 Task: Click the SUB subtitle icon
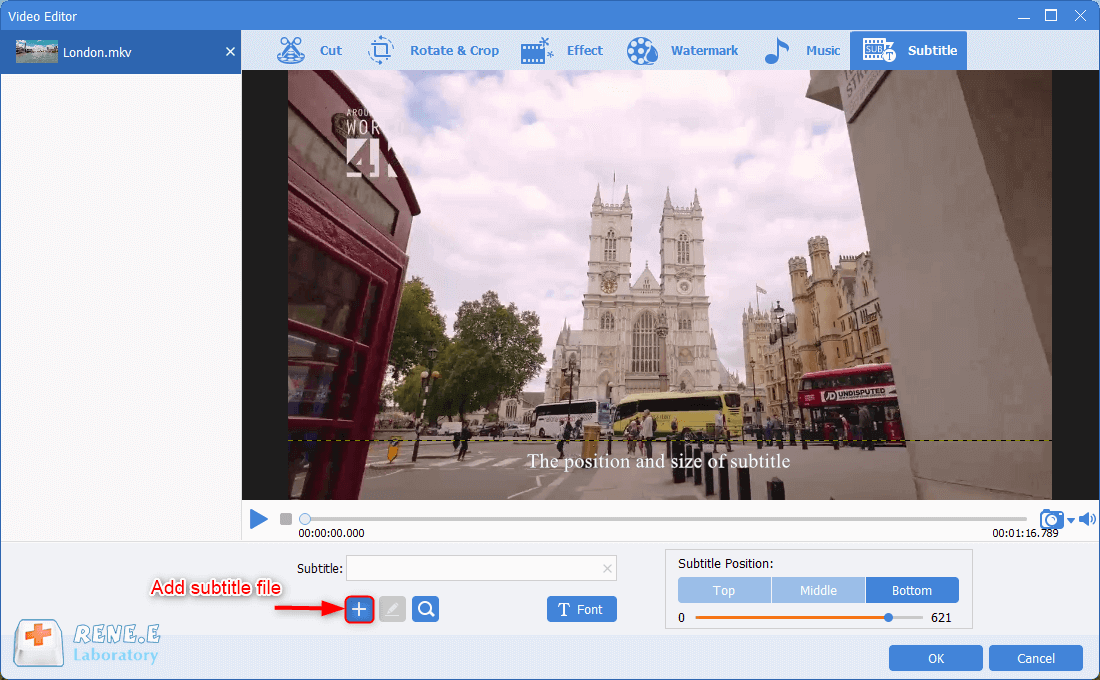point(878,50)
